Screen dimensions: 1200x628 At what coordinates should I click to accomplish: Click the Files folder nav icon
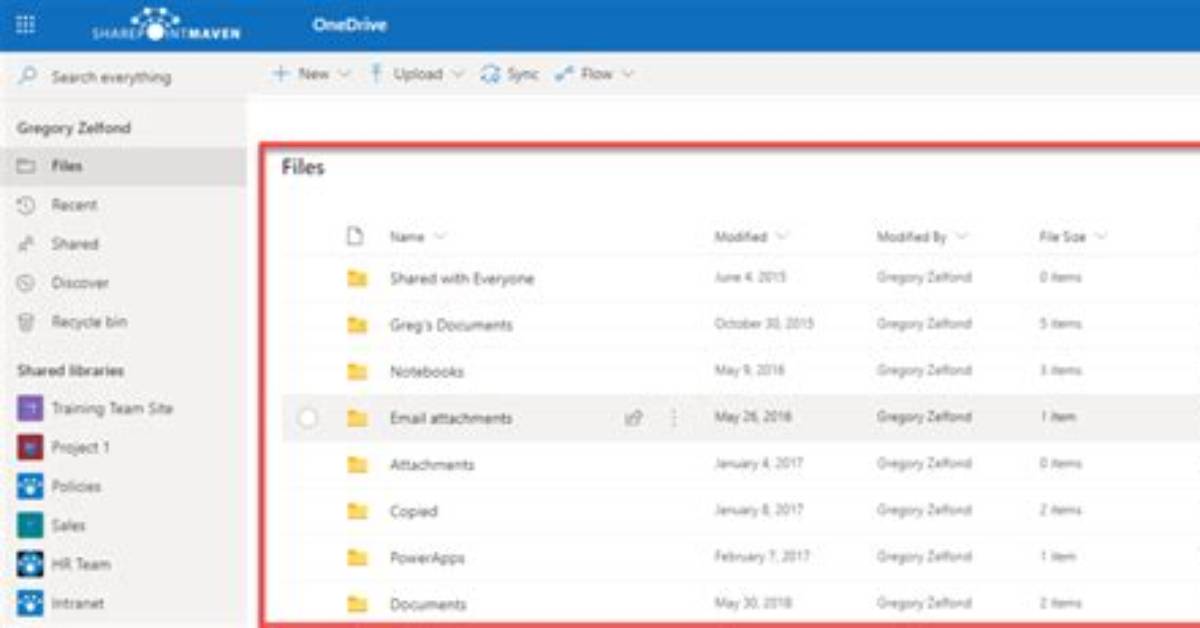[28, 166]
